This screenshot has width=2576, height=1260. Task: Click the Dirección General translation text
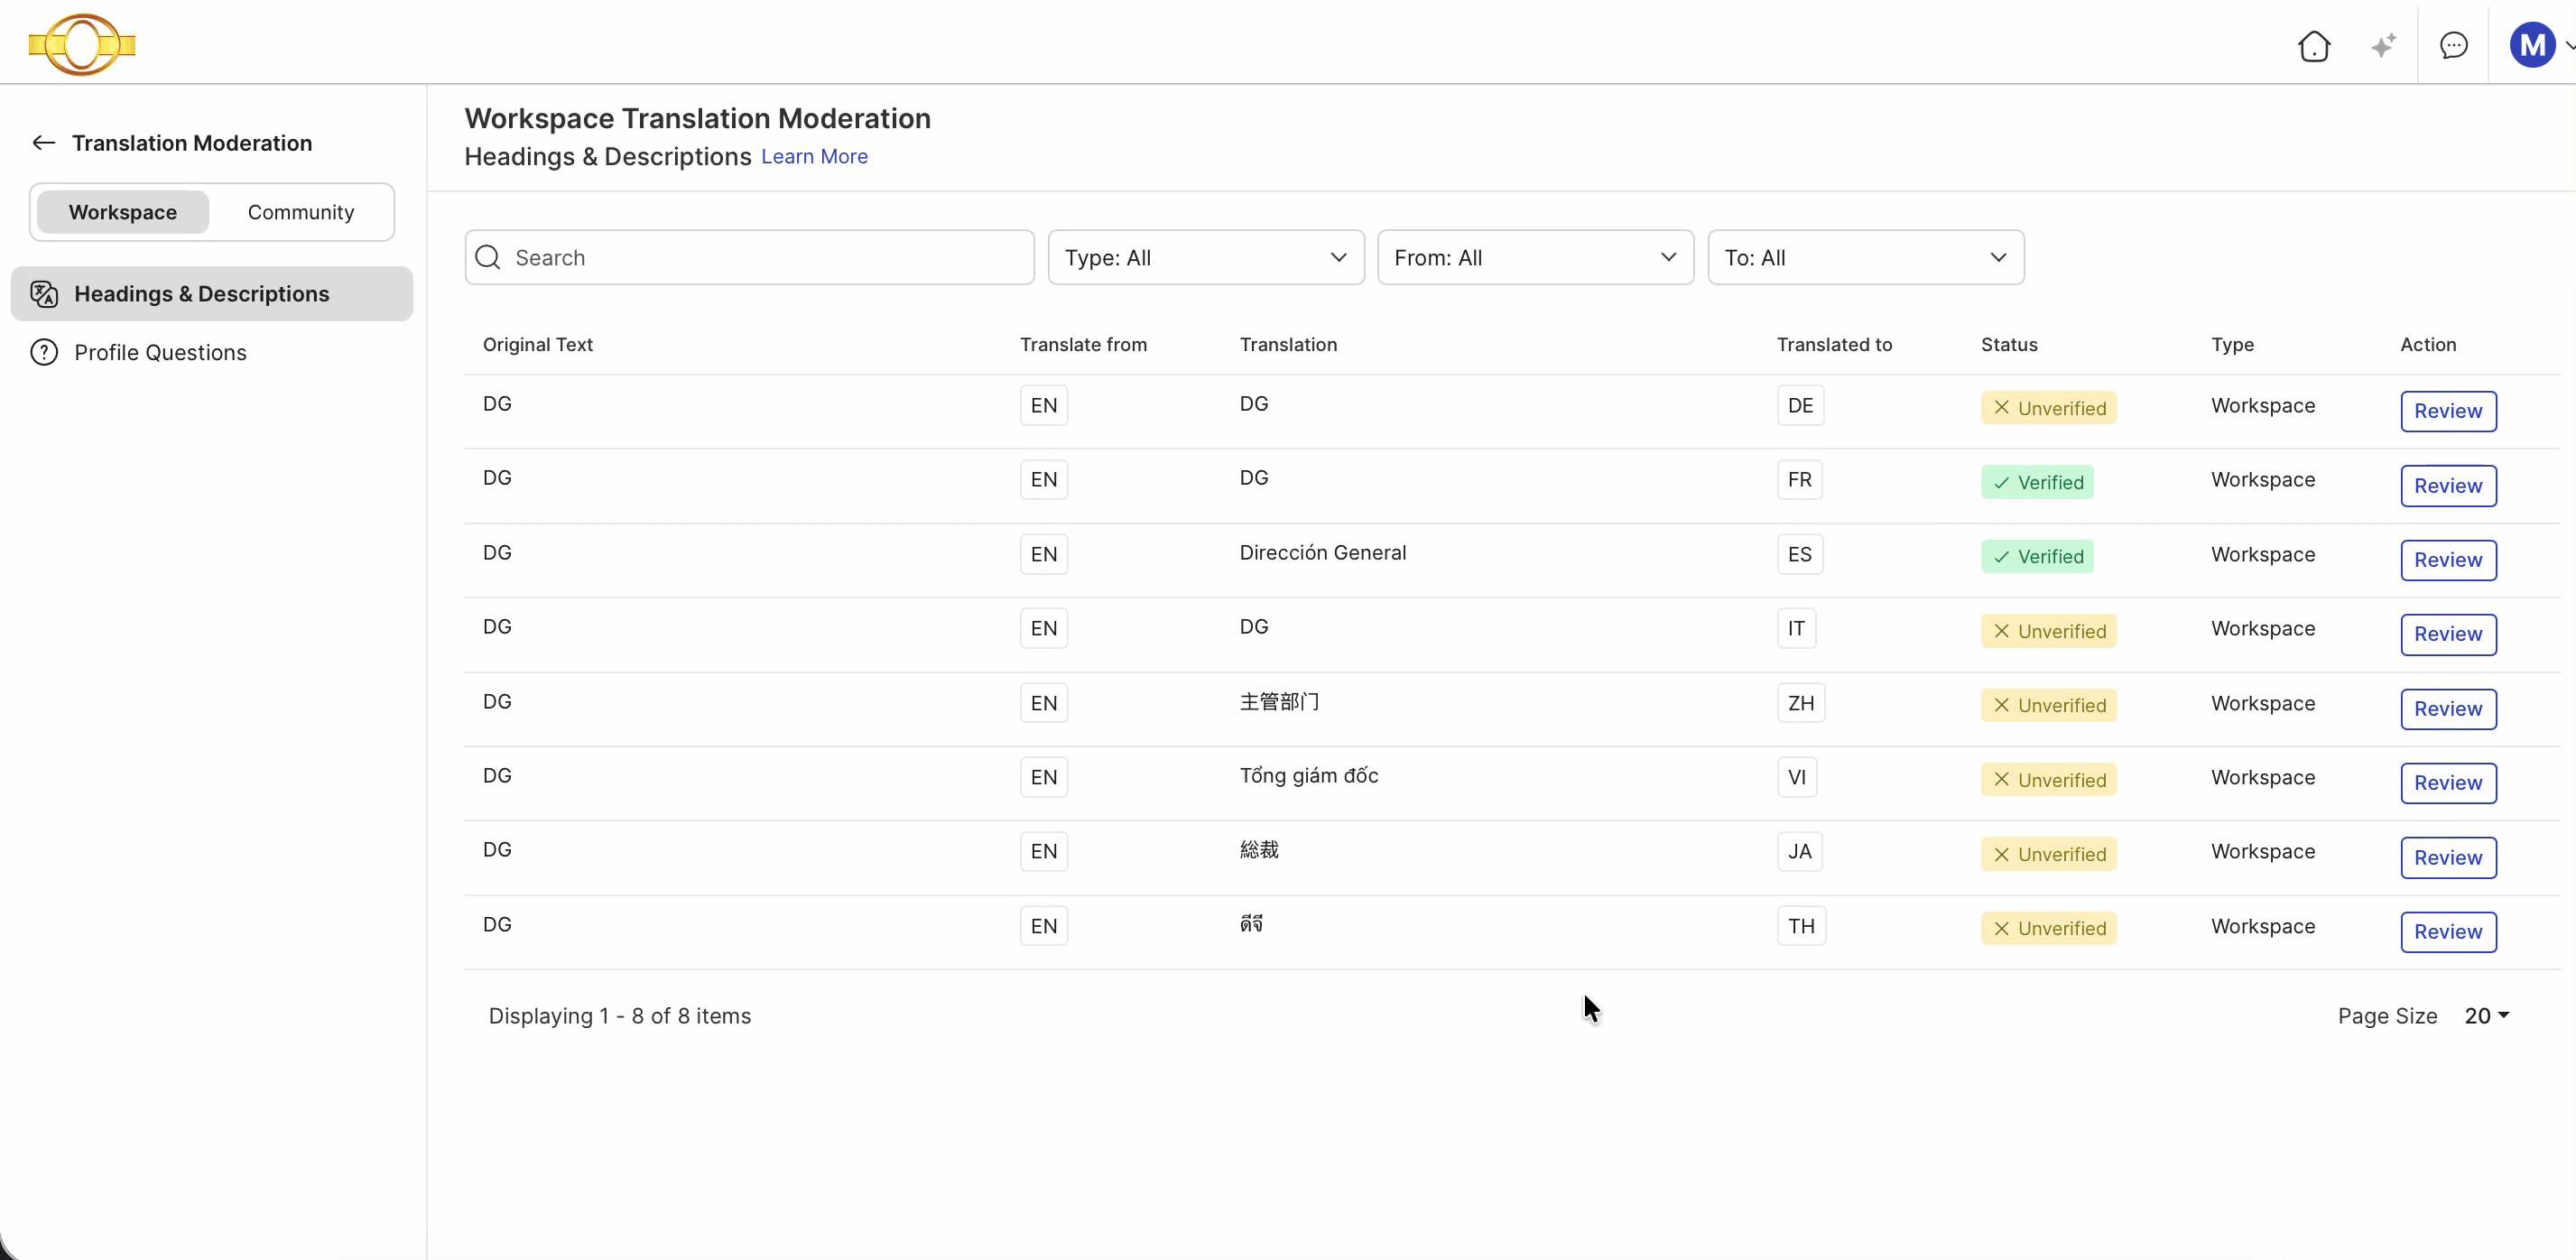[1322, 553]
